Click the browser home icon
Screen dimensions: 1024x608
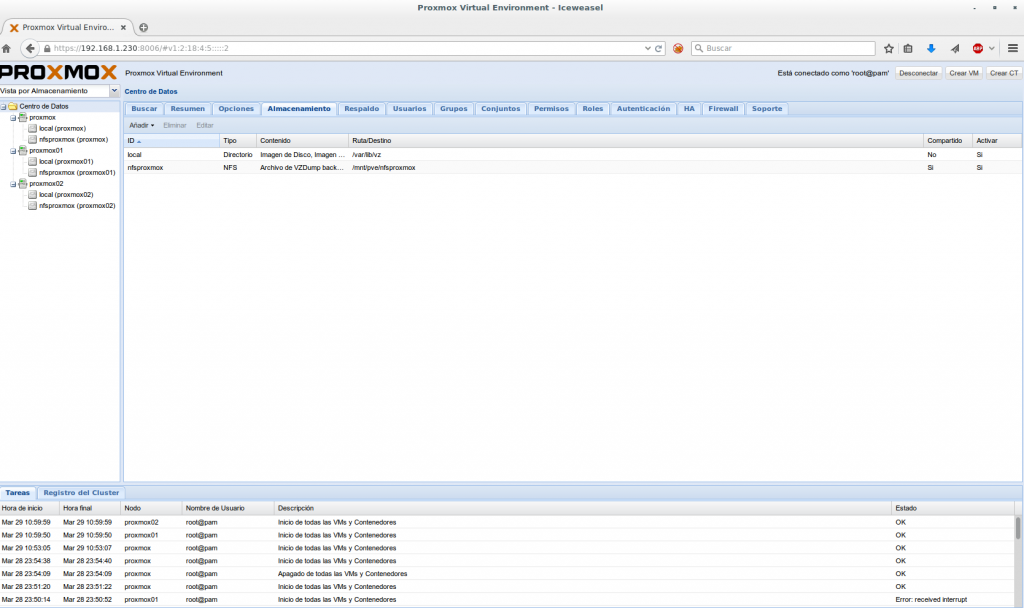[x=7, y=48]
